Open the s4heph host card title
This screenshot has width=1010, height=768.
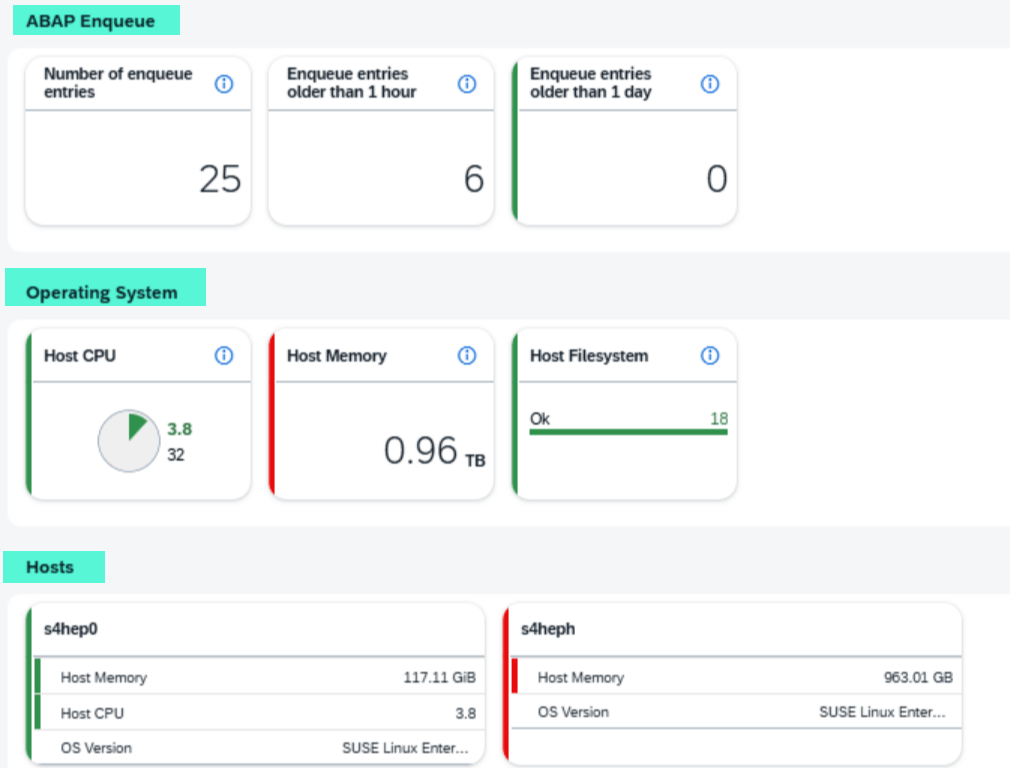548,629
